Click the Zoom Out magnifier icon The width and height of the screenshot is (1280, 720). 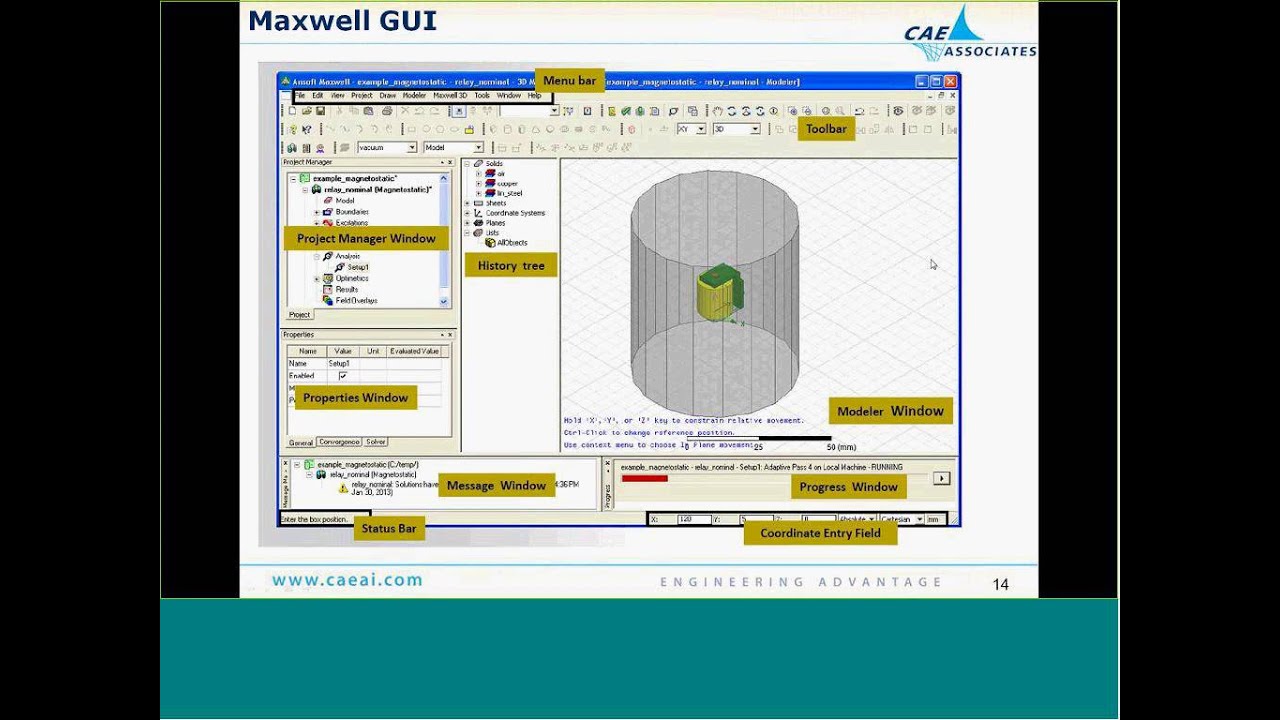coord(807,111)
